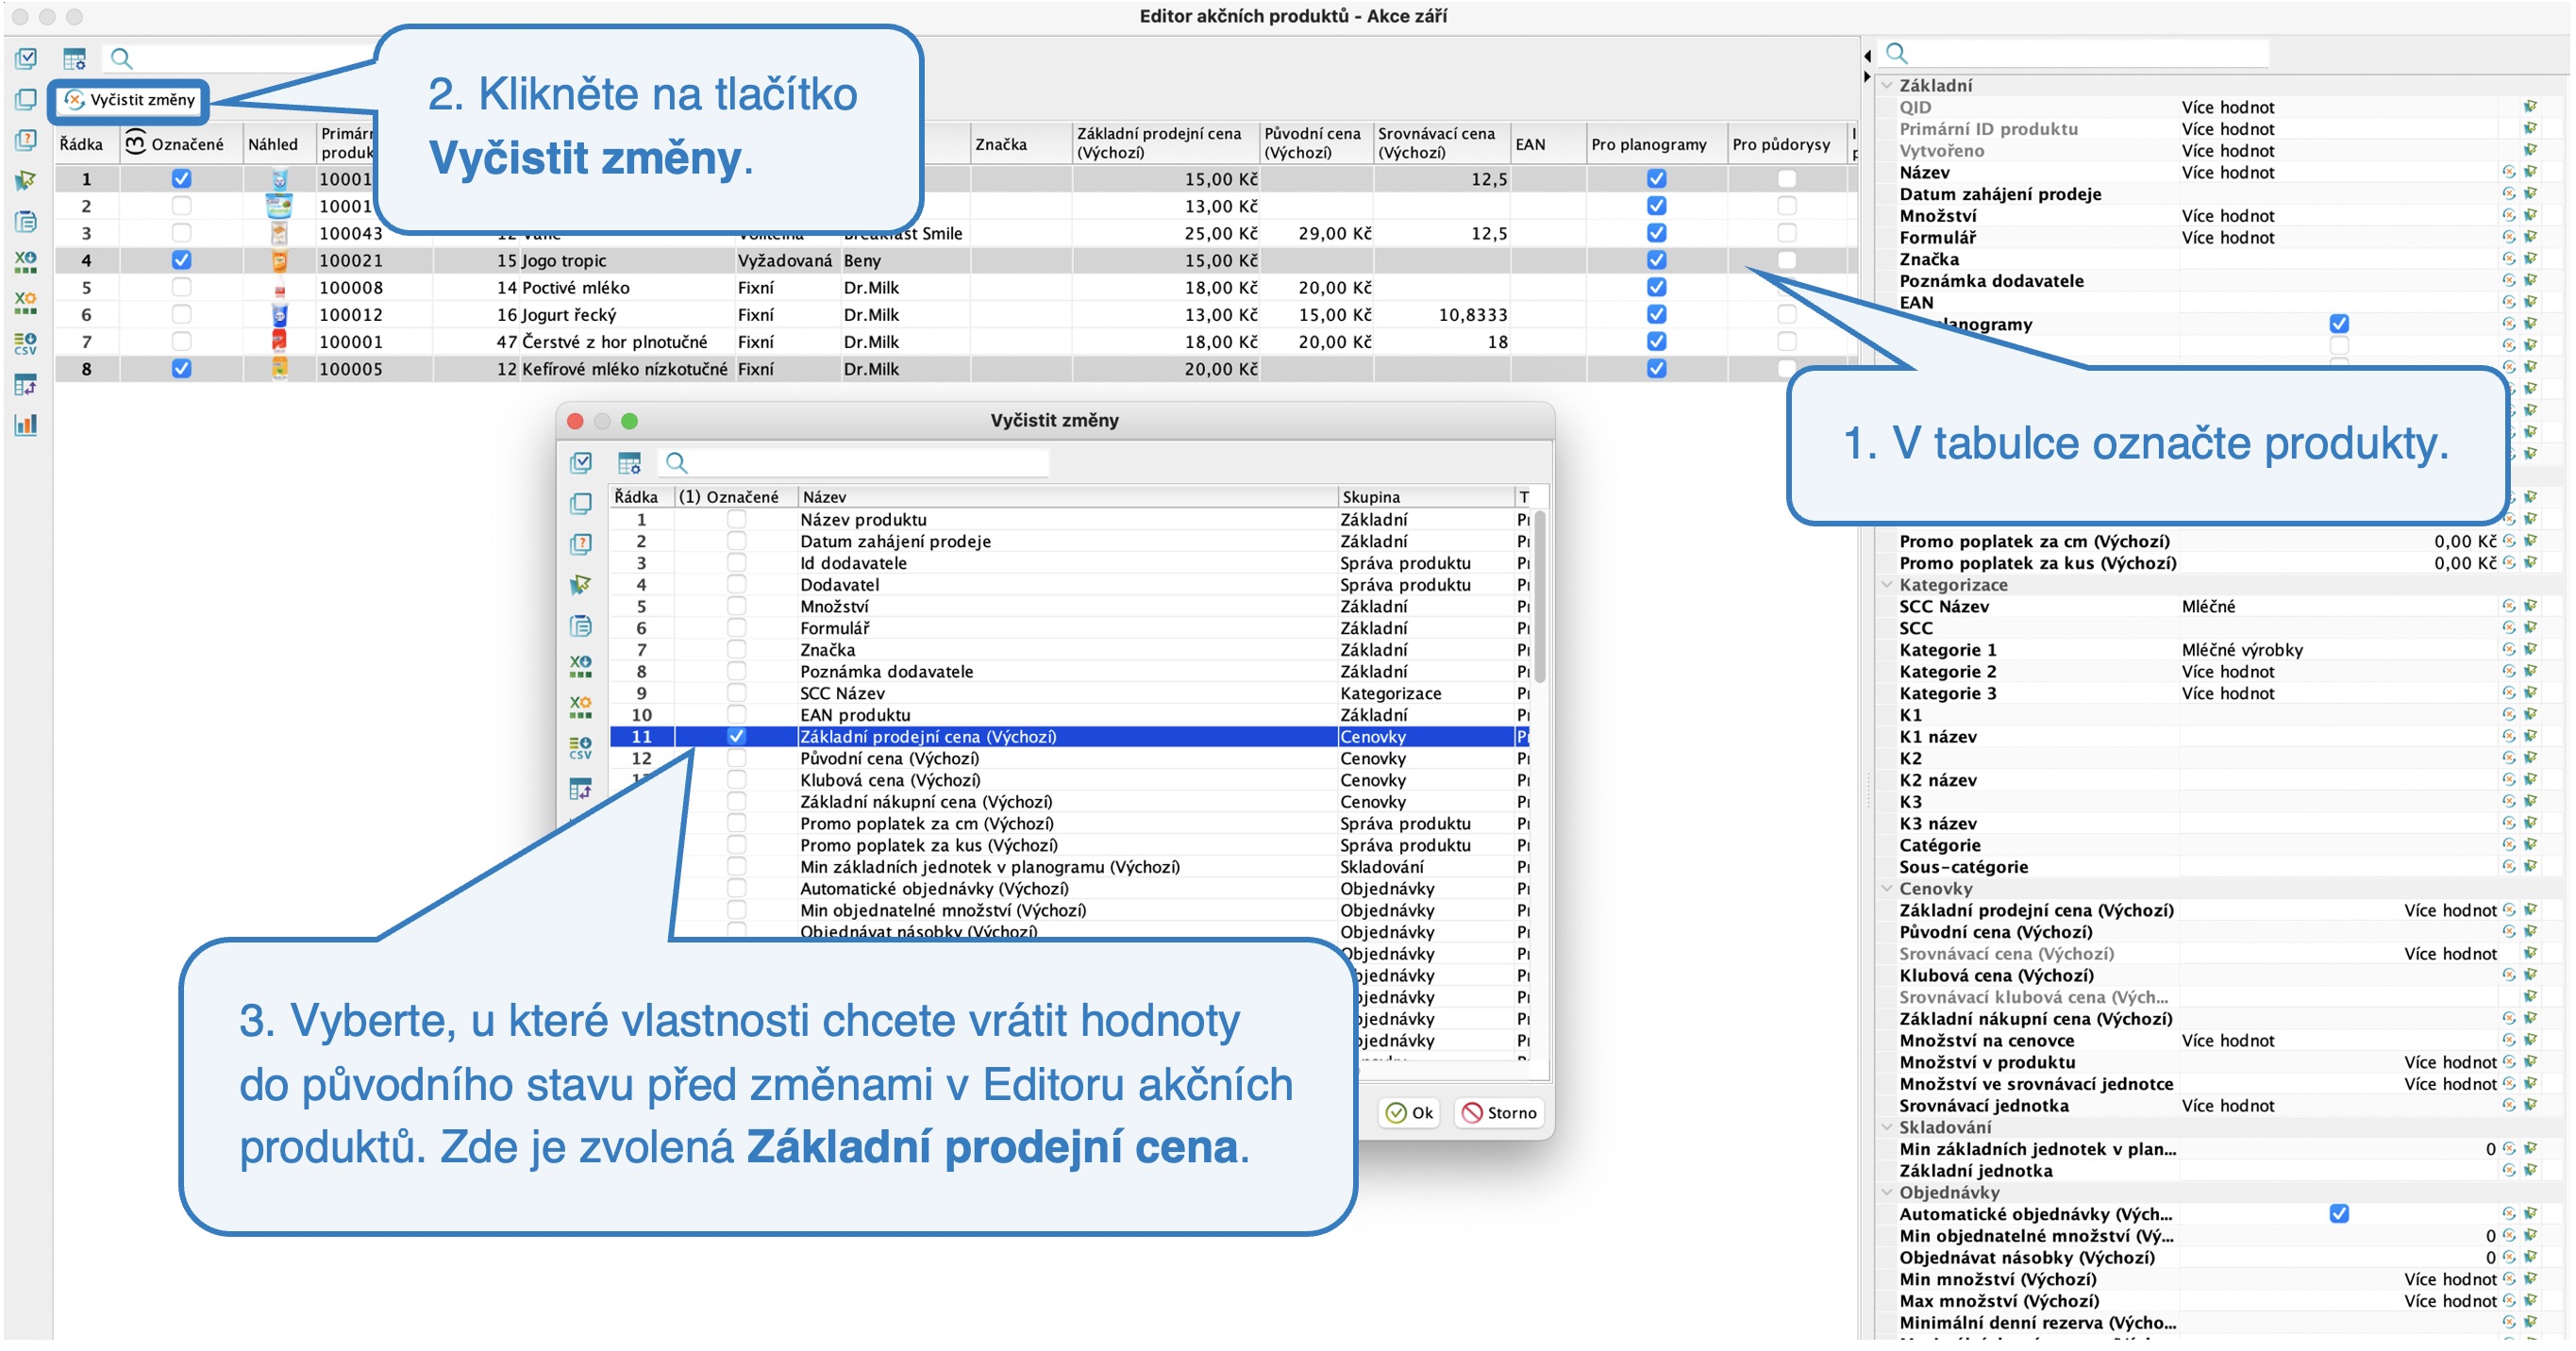This screenshot has width=2576, height=1351.
Task: Collapse the Kategorizace properties group
Action: (x=1887, y=585)
